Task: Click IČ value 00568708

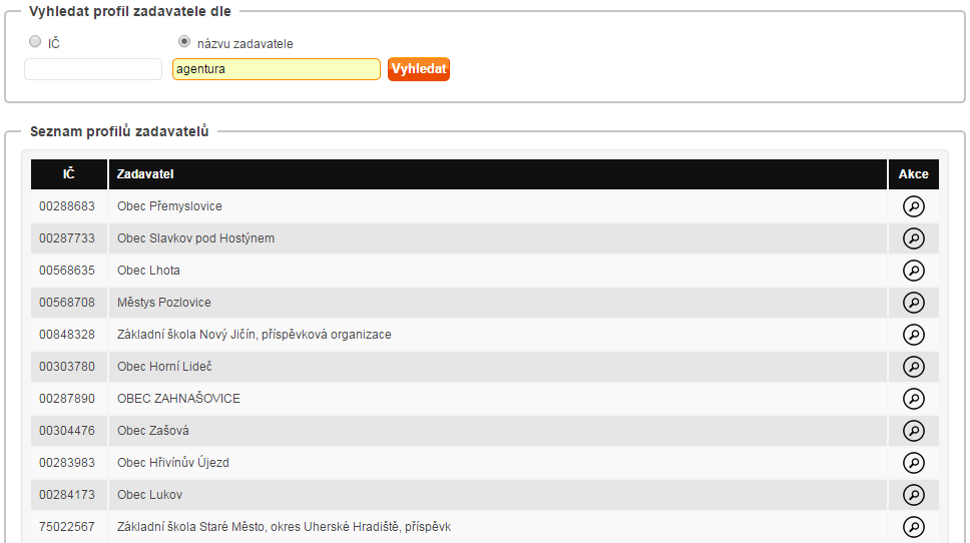Action: 67,302
